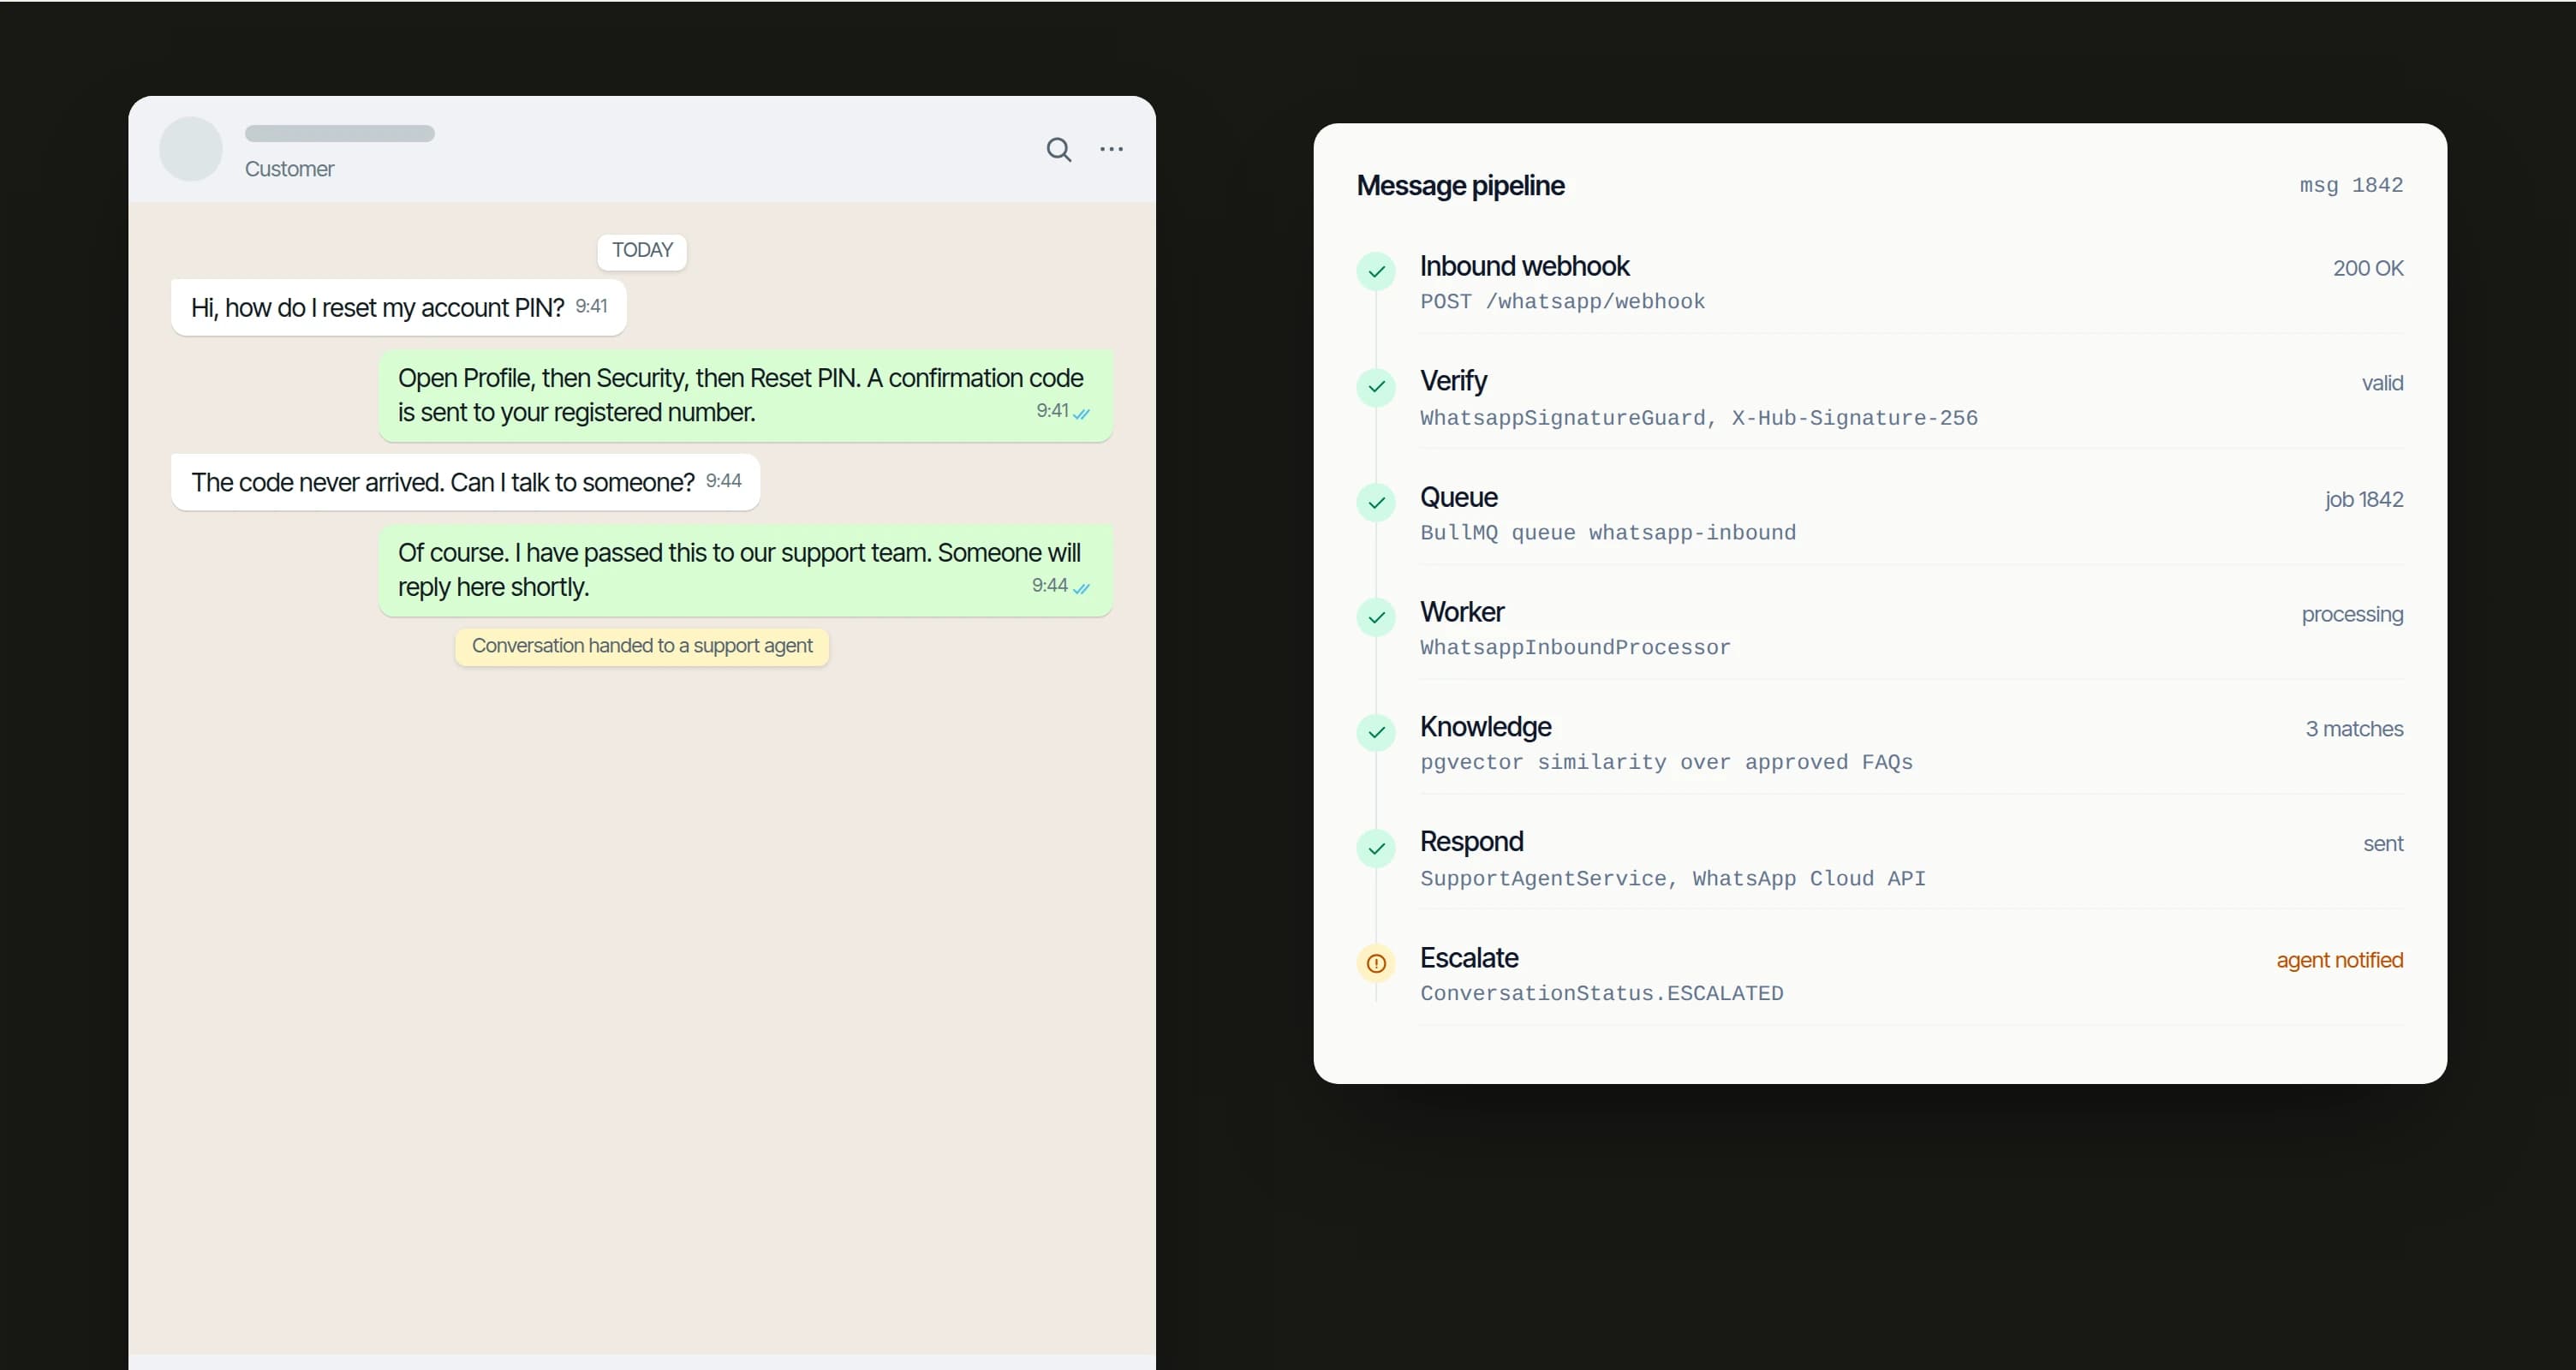Click the Inbound webhook green check icon
Screen dimensions: 2576x1370
1376,271
